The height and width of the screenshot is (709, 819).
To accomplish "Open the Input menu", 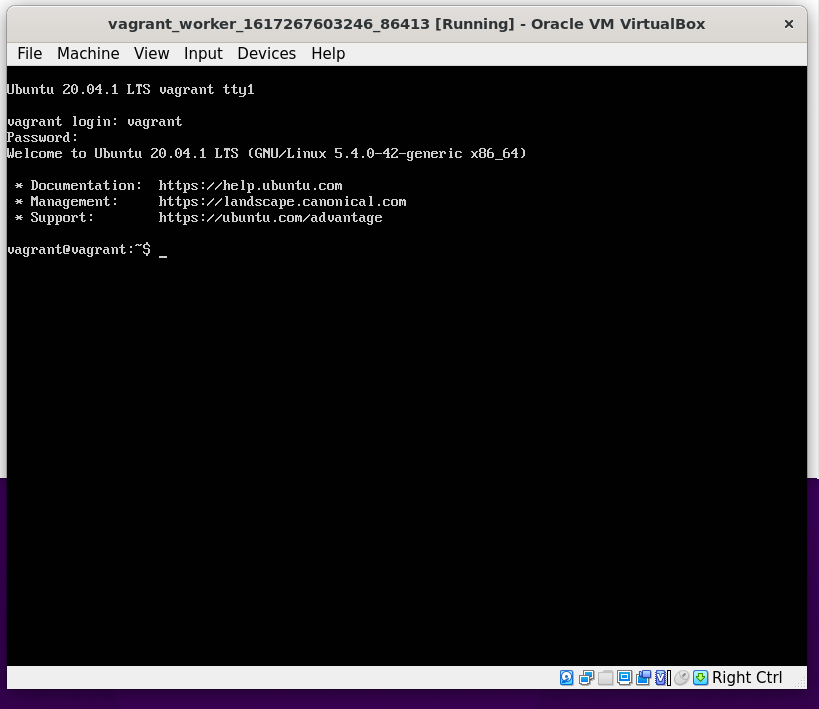I will (x=203, y=53).
